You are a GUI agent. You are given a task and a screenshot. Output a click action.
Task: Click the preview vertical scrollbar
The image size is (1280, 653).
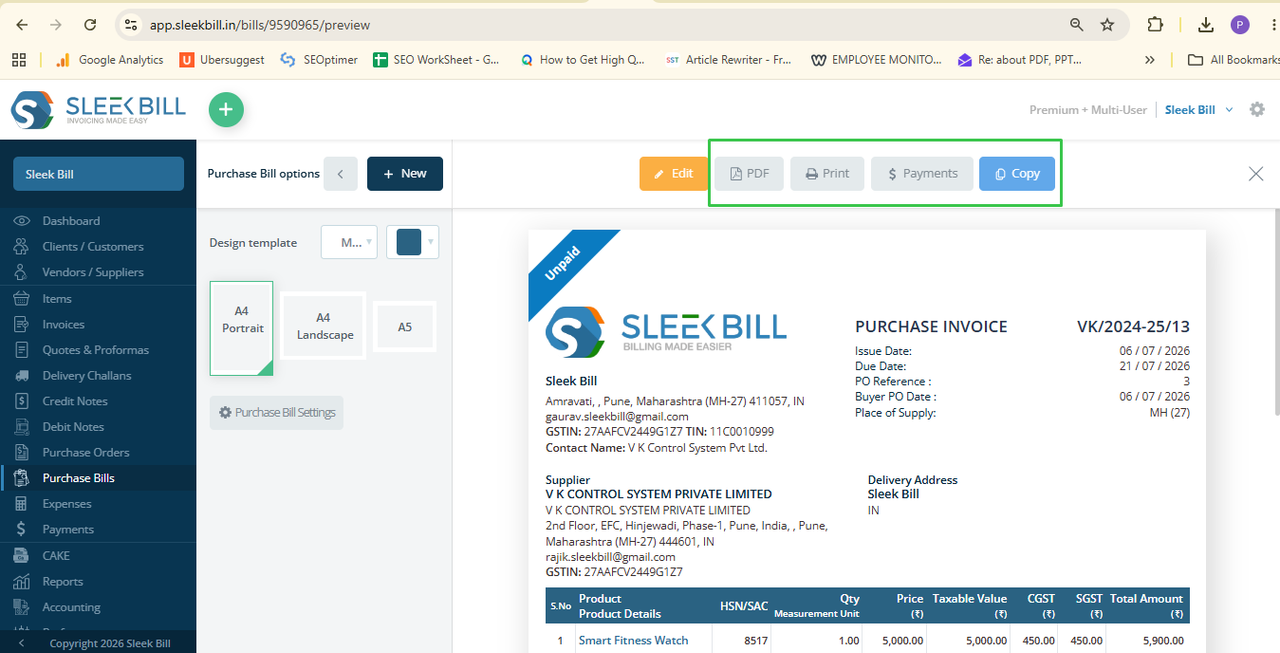coord(1275,312)
